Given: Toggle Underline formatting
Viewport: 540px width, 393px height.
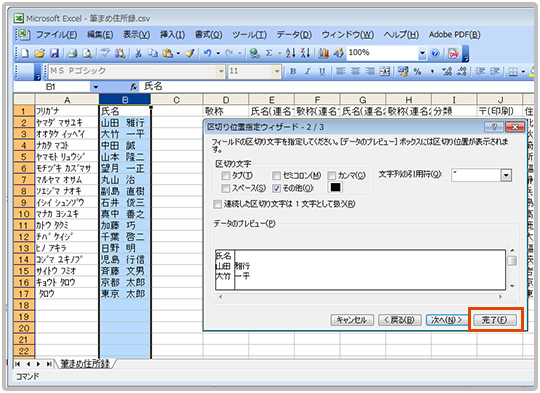Looking at the screenshot, I should tap(322, 71).
